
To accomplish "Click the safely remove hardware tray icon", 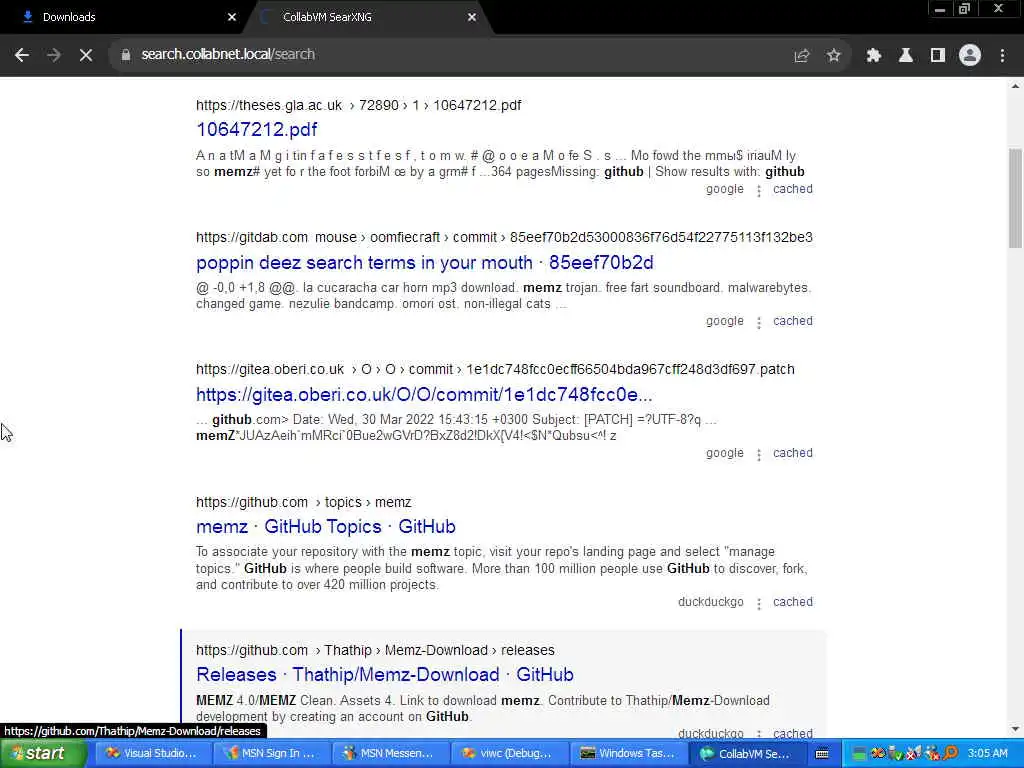I will 896,754.
